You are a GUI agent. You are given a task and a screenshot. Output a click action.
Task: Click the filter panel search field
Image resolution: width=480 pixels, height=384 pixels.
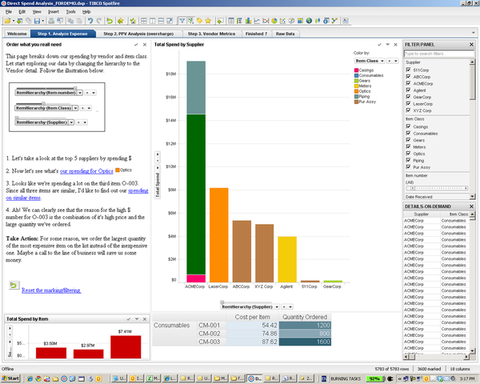point(439,54)
